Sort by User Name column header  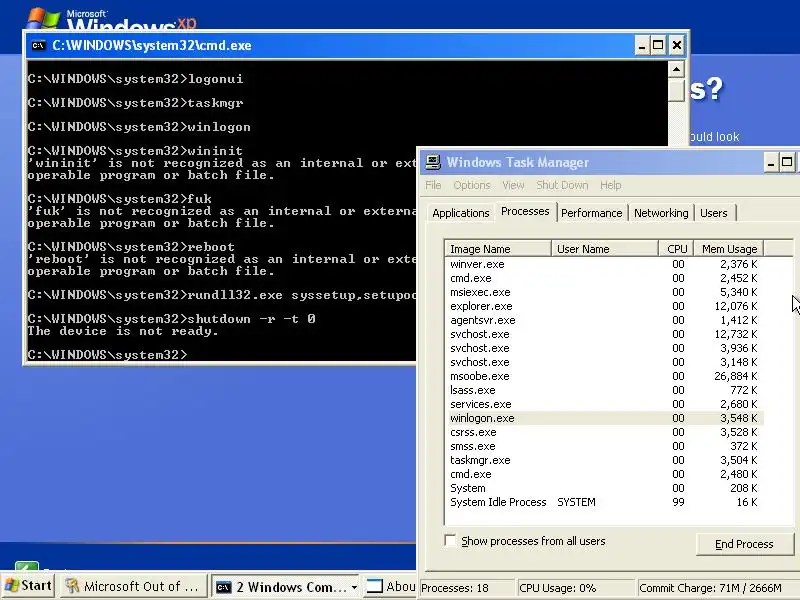click(x=605, y=248)
